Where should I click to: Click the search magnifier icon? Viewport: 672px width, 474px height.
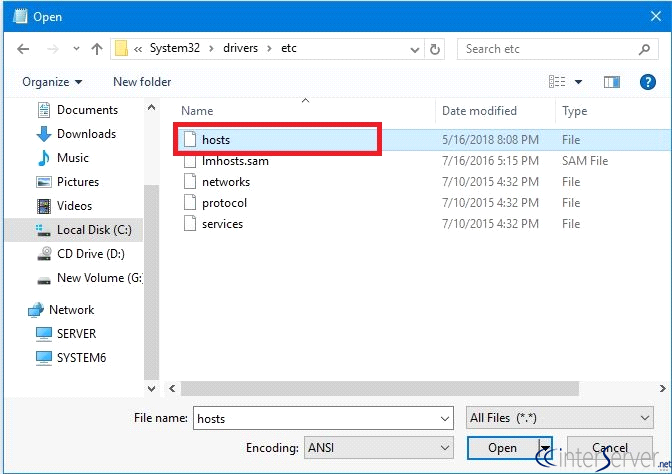pos(644,49)
